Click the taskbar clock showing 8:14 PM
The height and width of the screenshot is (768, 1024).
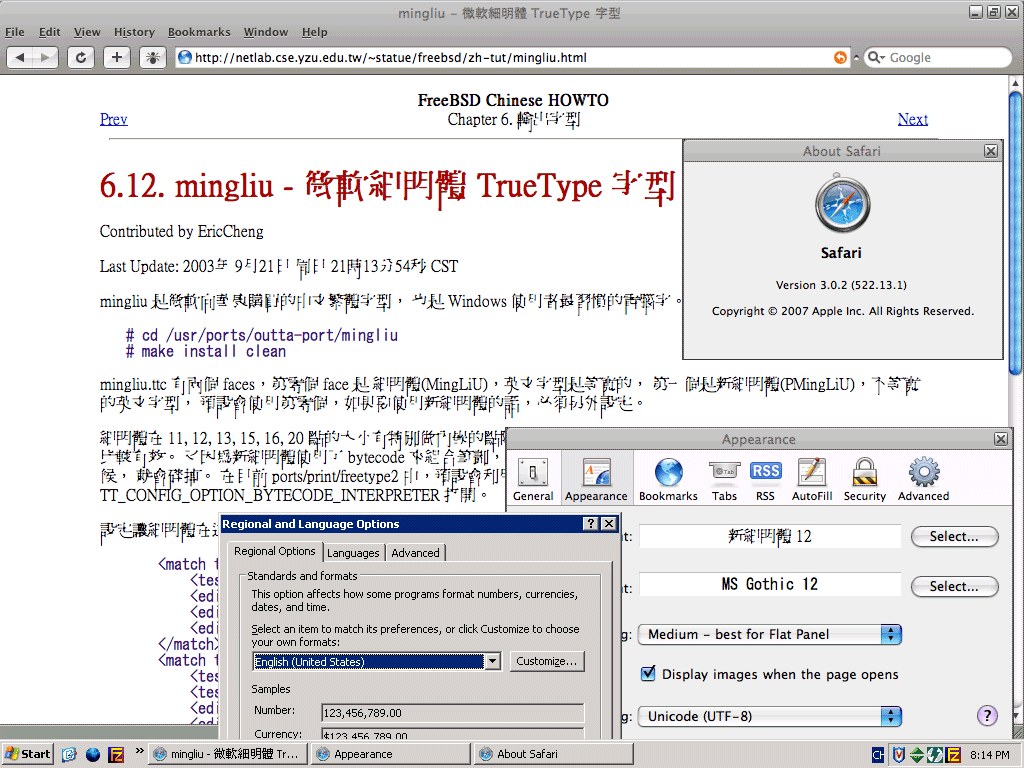coord(989,755)
